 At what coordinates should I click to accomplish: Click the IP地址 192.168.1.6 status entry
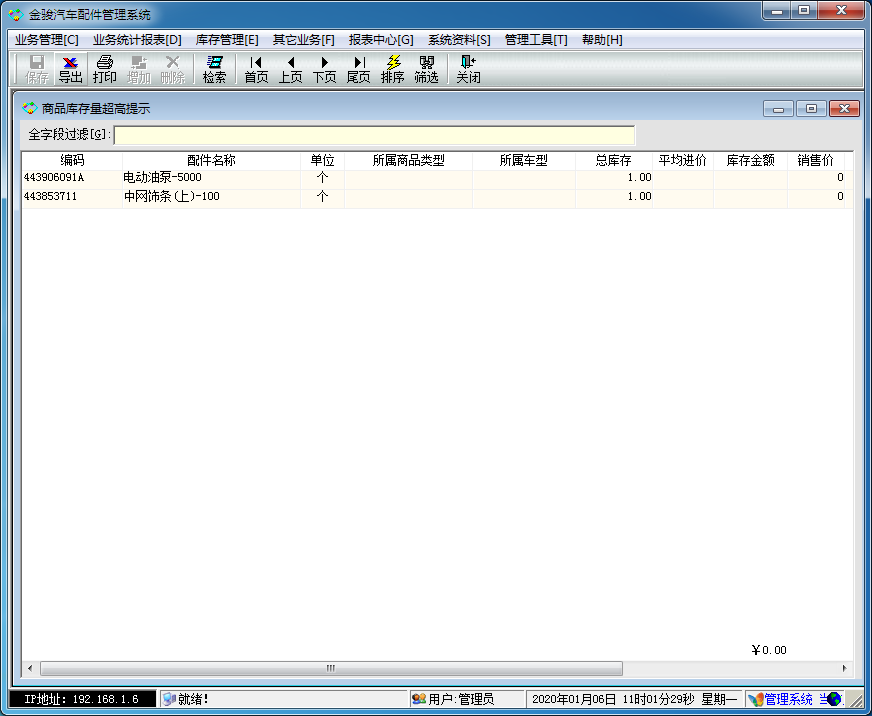(x=82, y=699)
